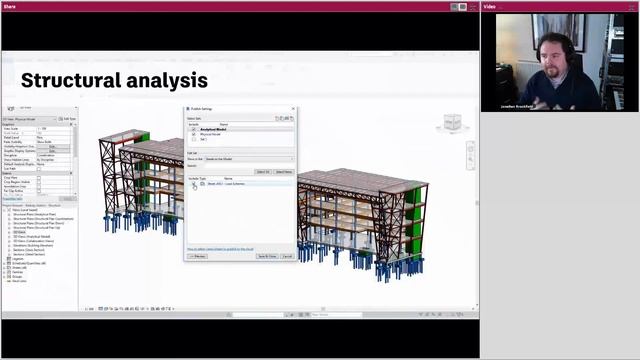Untick the Physical Model set checkbox

(x=193, y=134)
